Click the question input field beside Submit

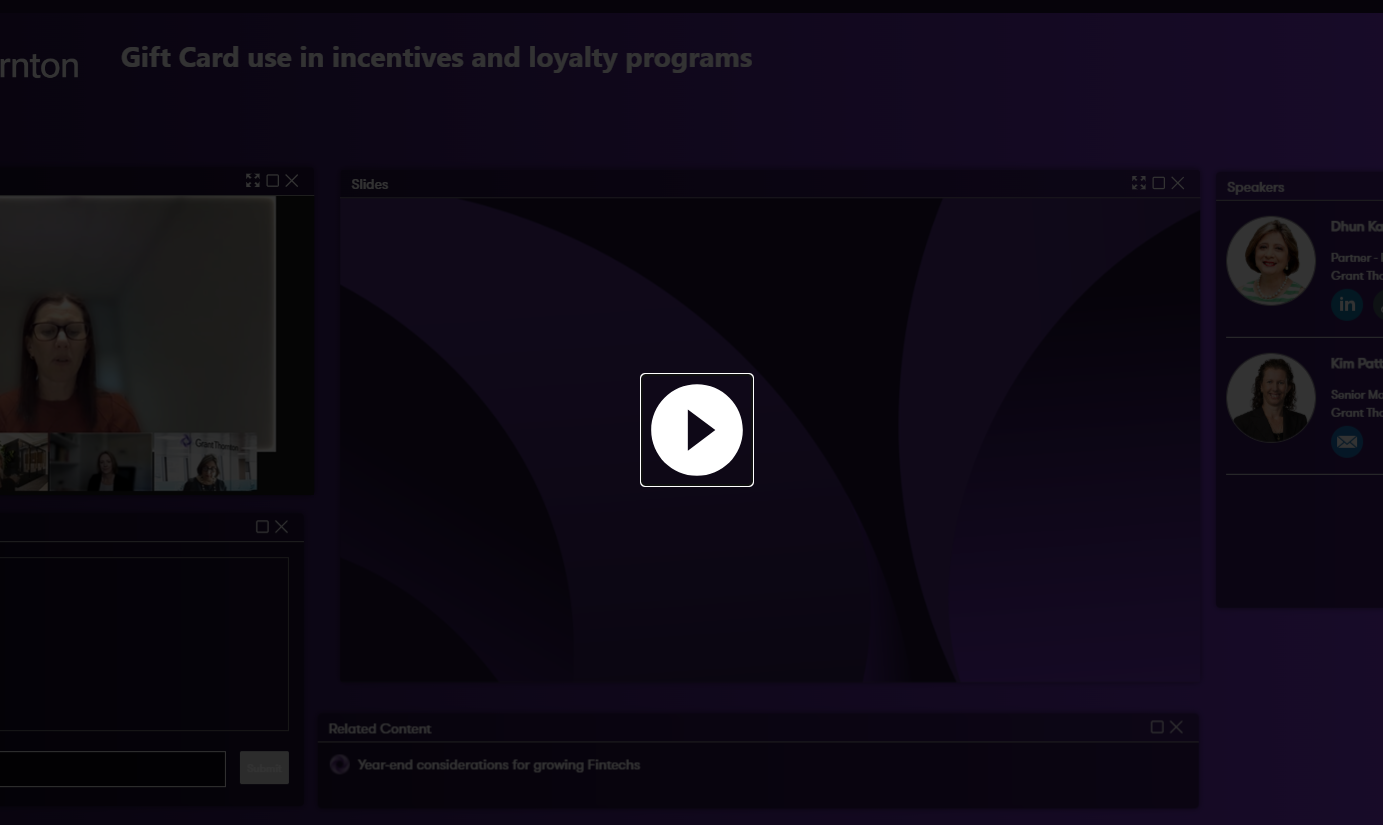coord(112,769)
